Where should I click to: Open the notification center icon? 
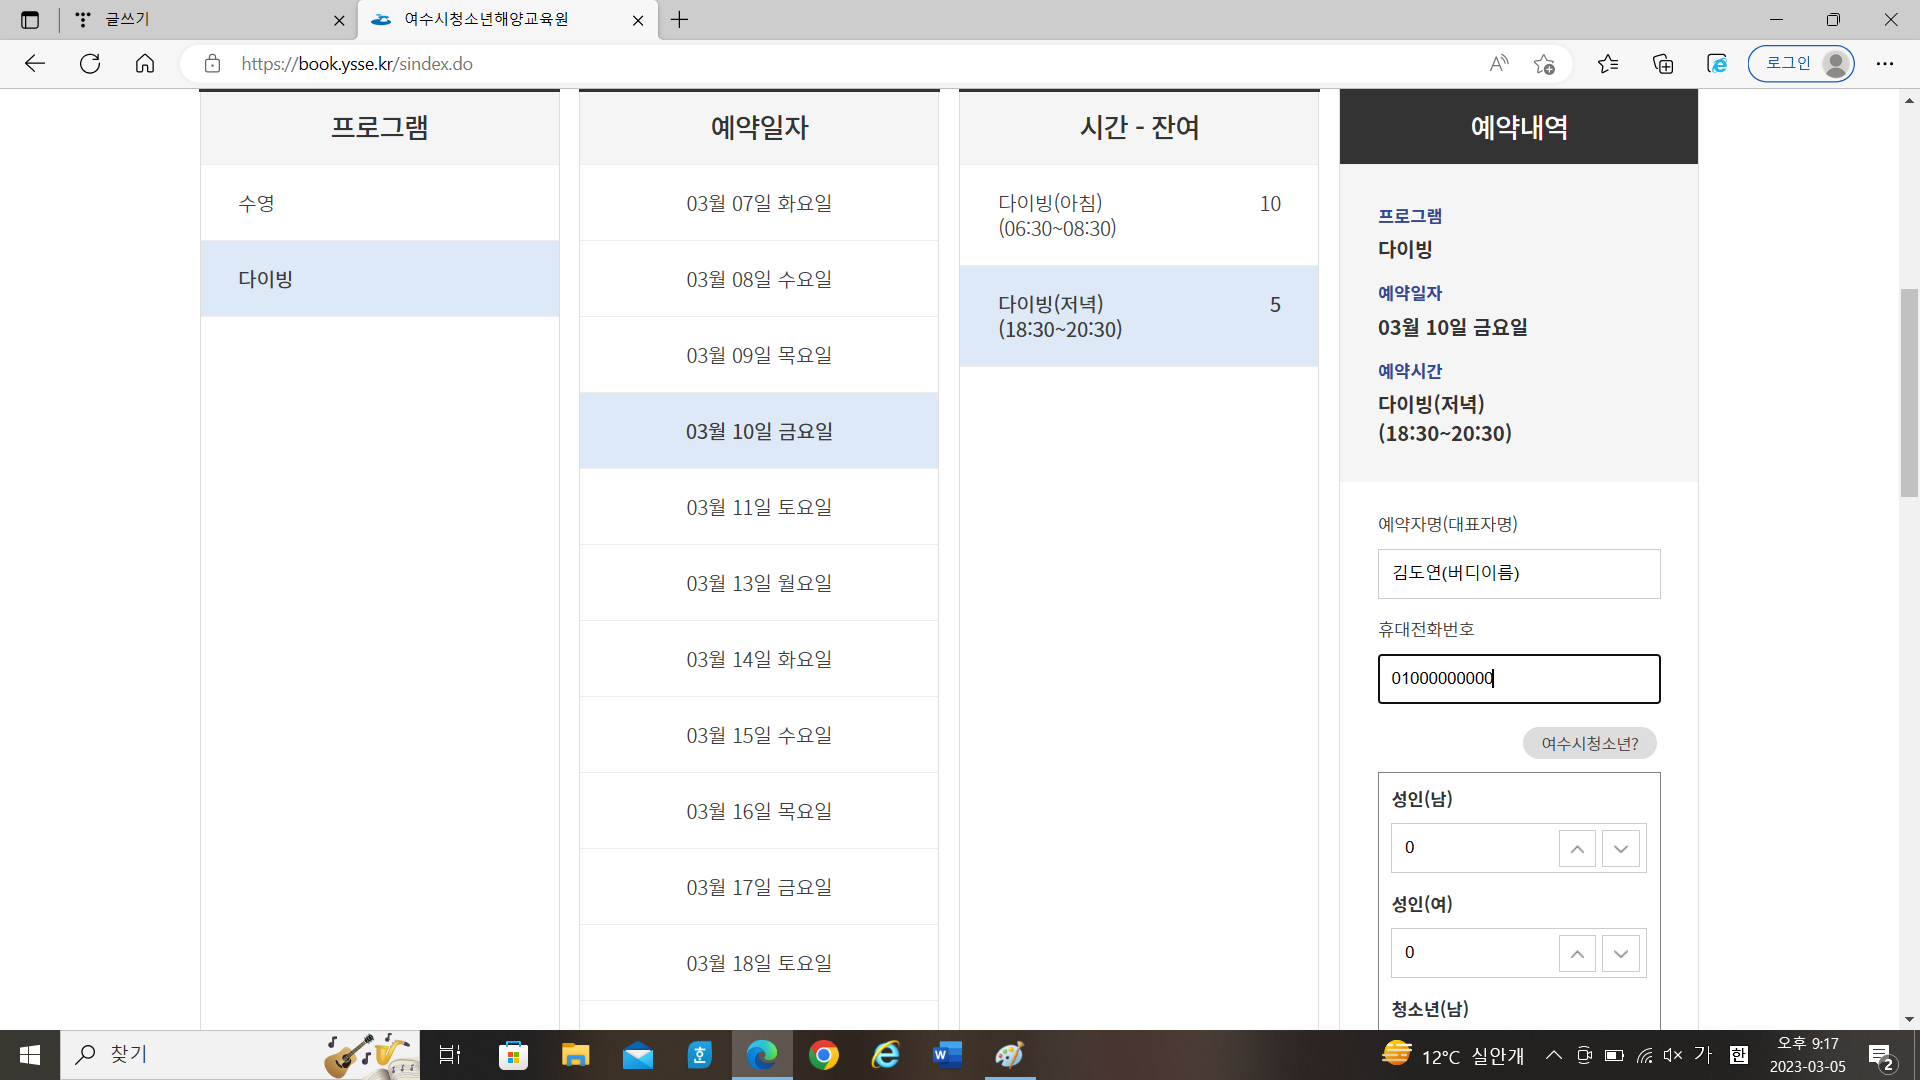click(x=1881, y=1056)
